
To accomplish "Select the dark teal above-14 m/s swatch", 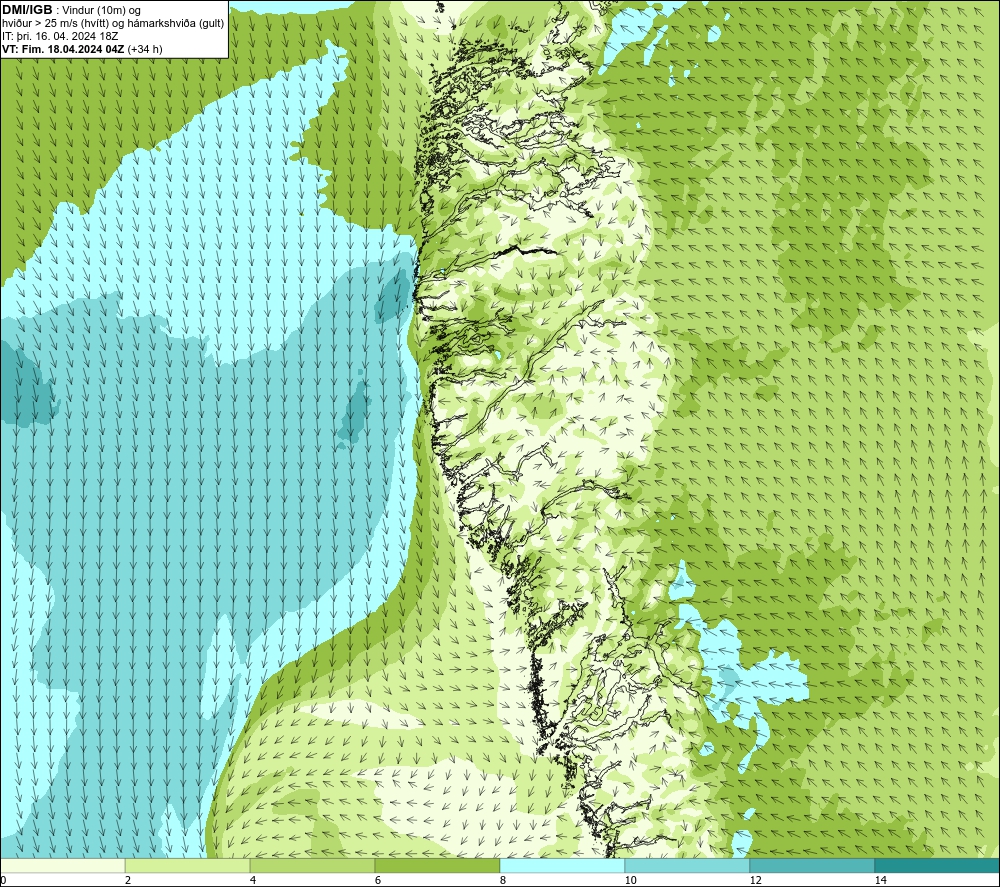I will click(x=938, y=865).
